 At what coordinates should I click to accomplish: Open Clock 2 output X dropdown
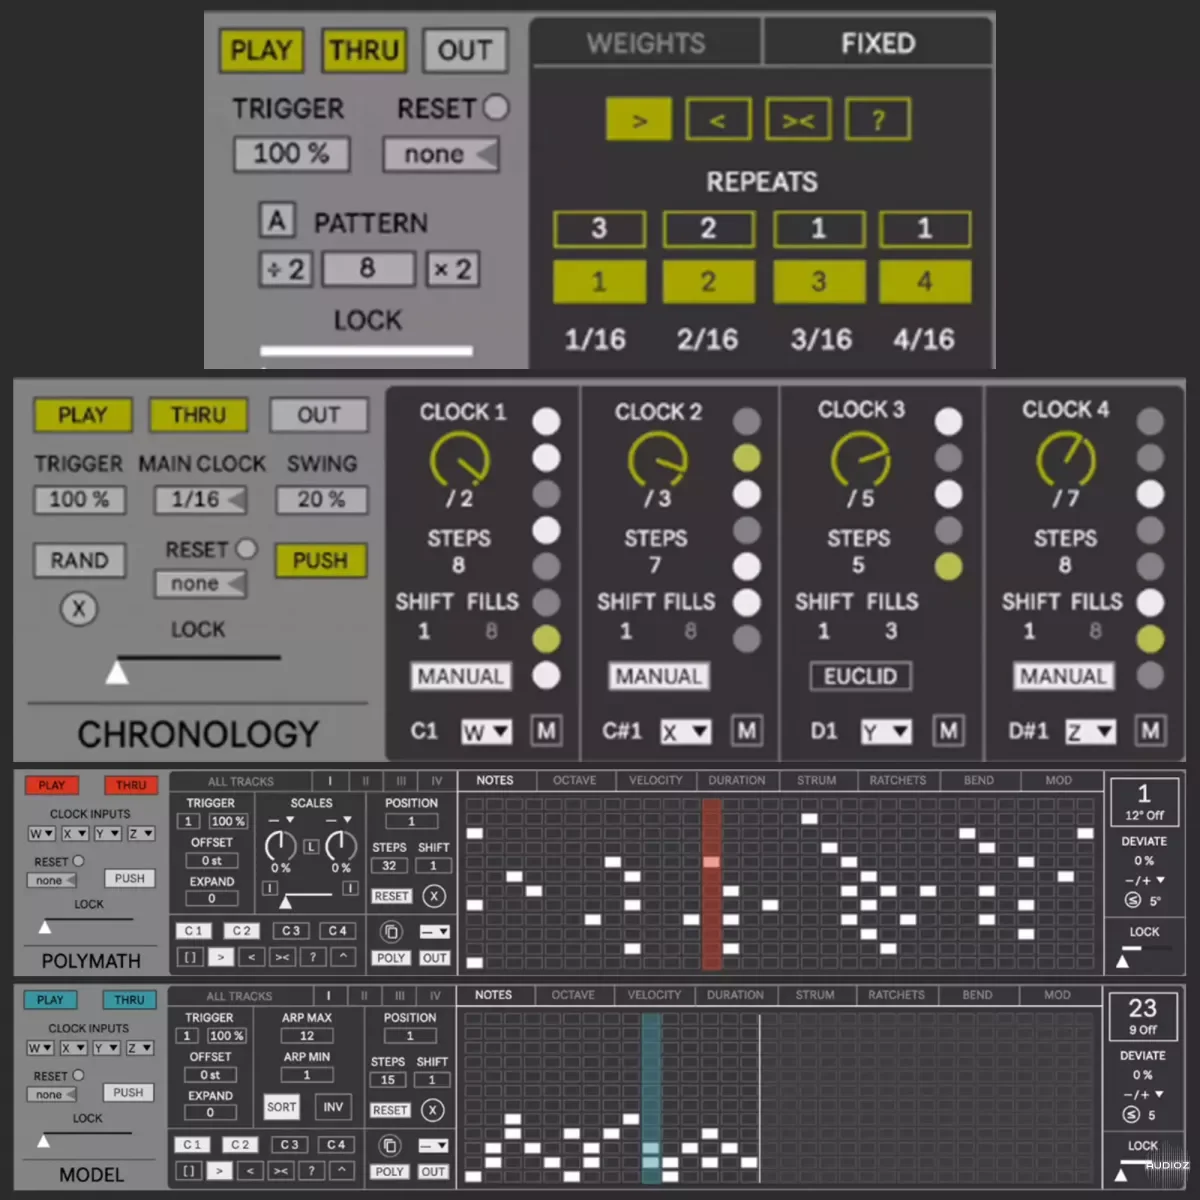point(686,732)
